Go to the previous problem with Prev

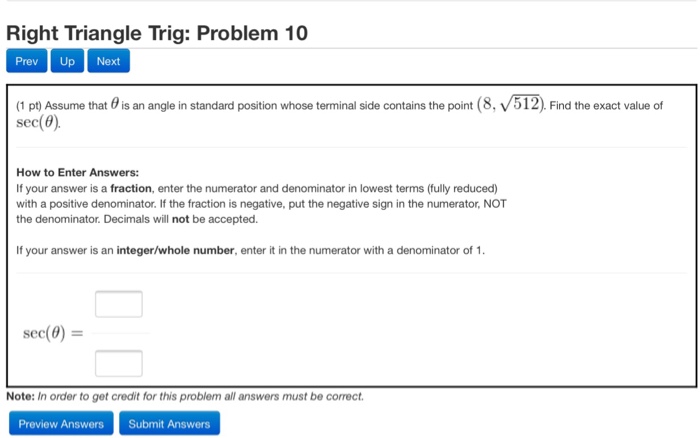coord(26,61)
